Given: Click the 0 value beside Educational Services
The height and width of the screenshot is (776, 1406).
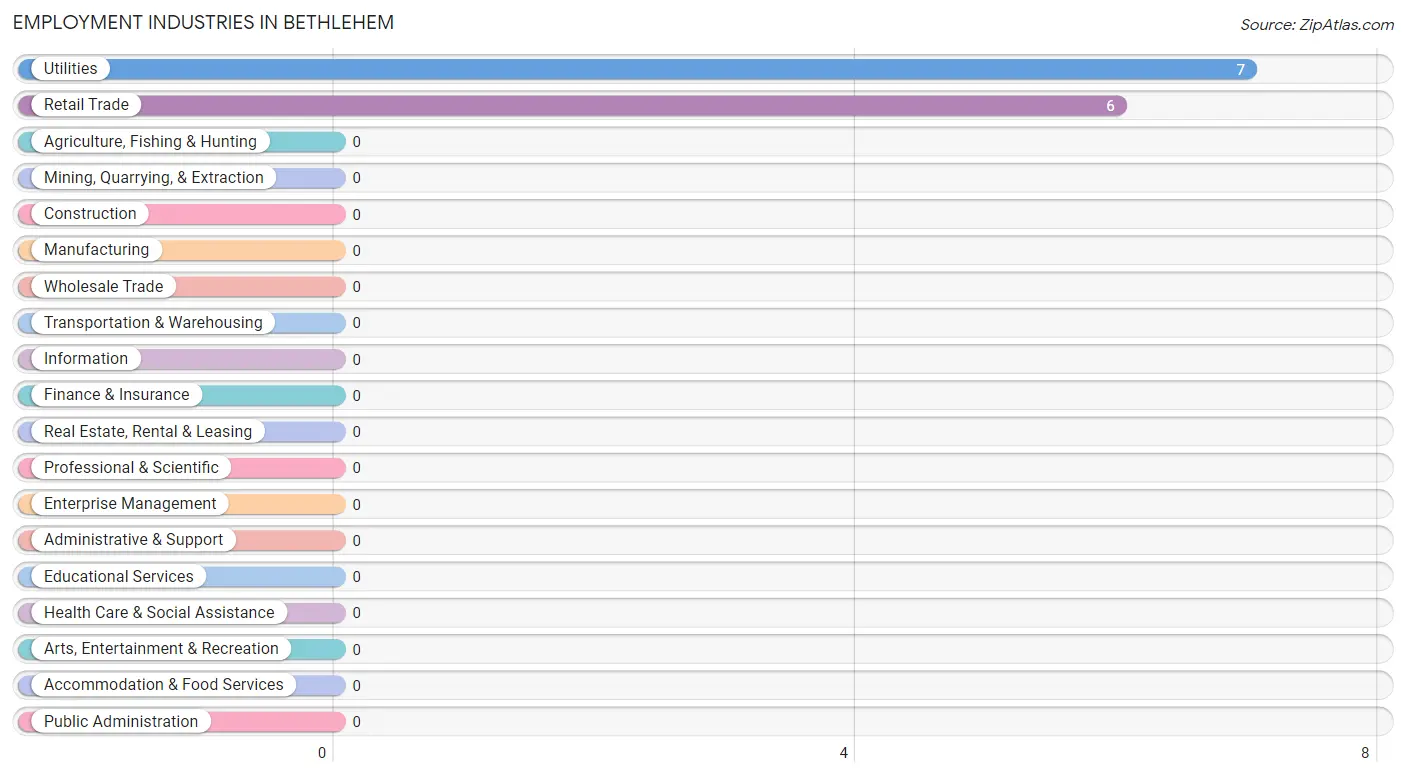Looking at the screenshot, I should (356, 577).
